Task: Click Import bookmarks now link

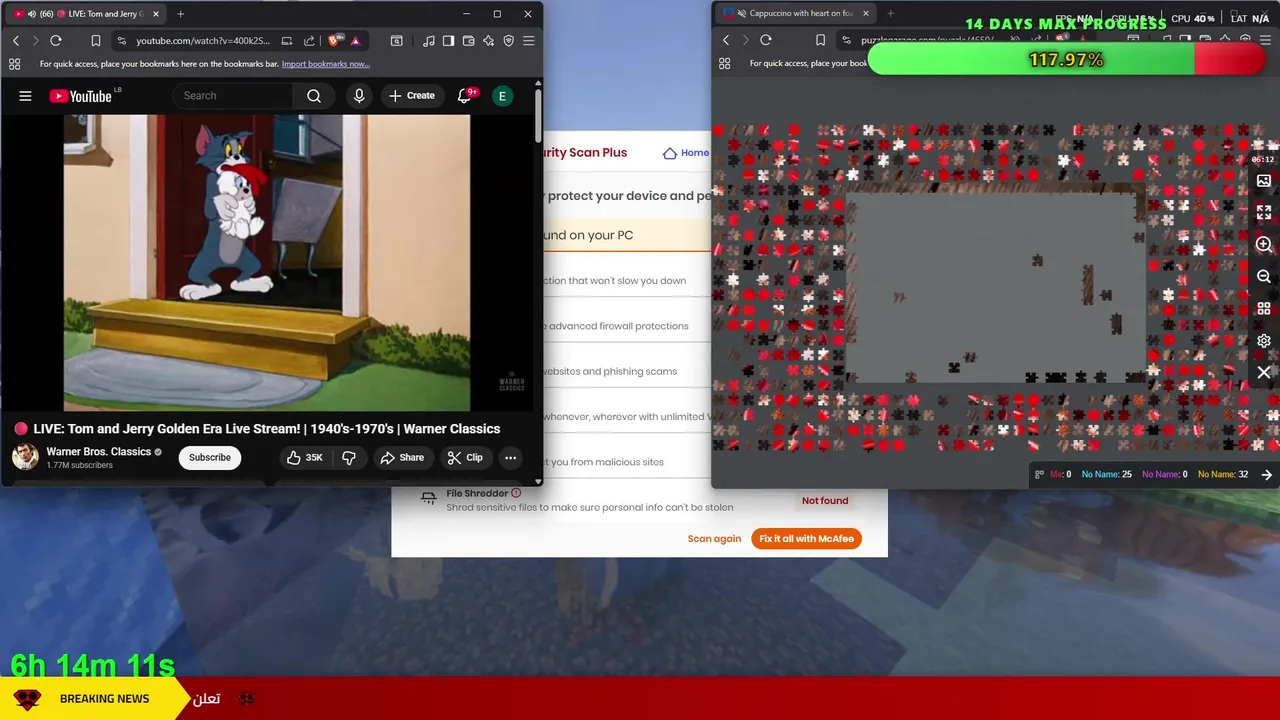Action: click(326, 64)
